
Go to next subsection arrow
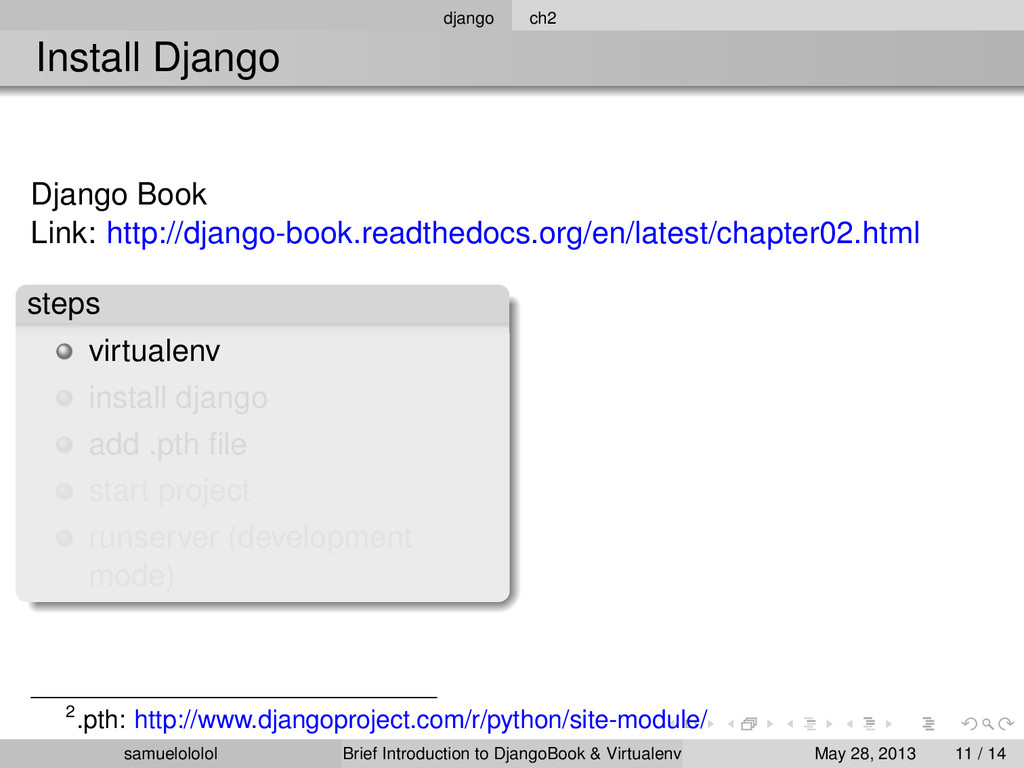tap(829, 724)
